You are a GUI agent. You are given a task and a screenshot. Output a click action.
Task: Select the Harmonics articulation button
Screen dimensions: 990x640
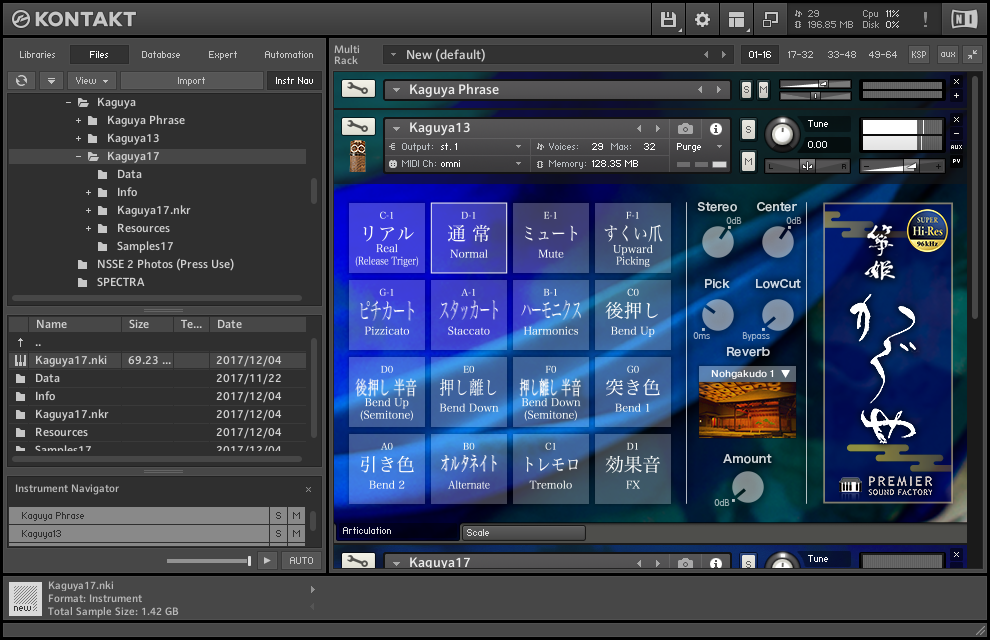551,314
